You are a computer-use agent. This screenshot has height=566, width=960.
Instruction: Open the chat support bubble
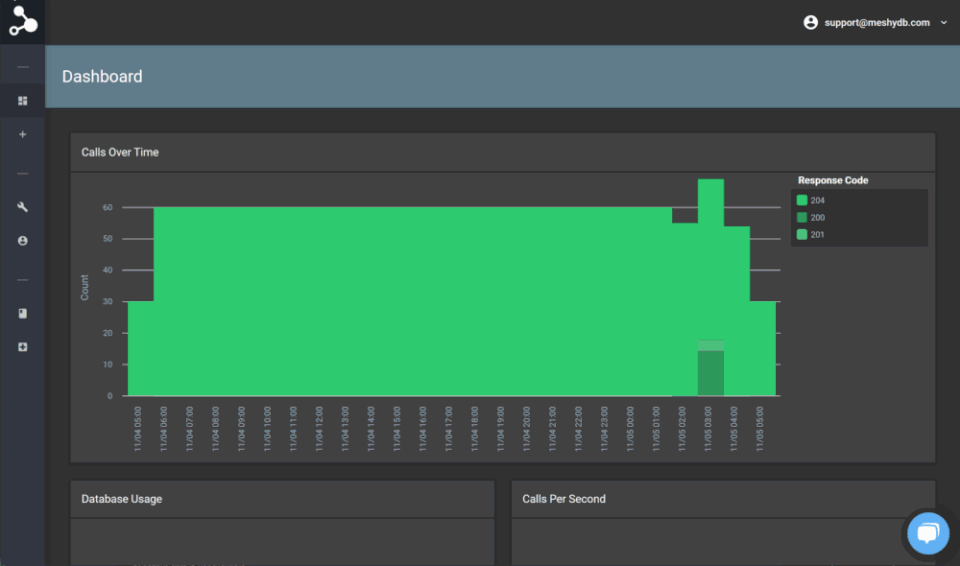click(x=928, y=534)
